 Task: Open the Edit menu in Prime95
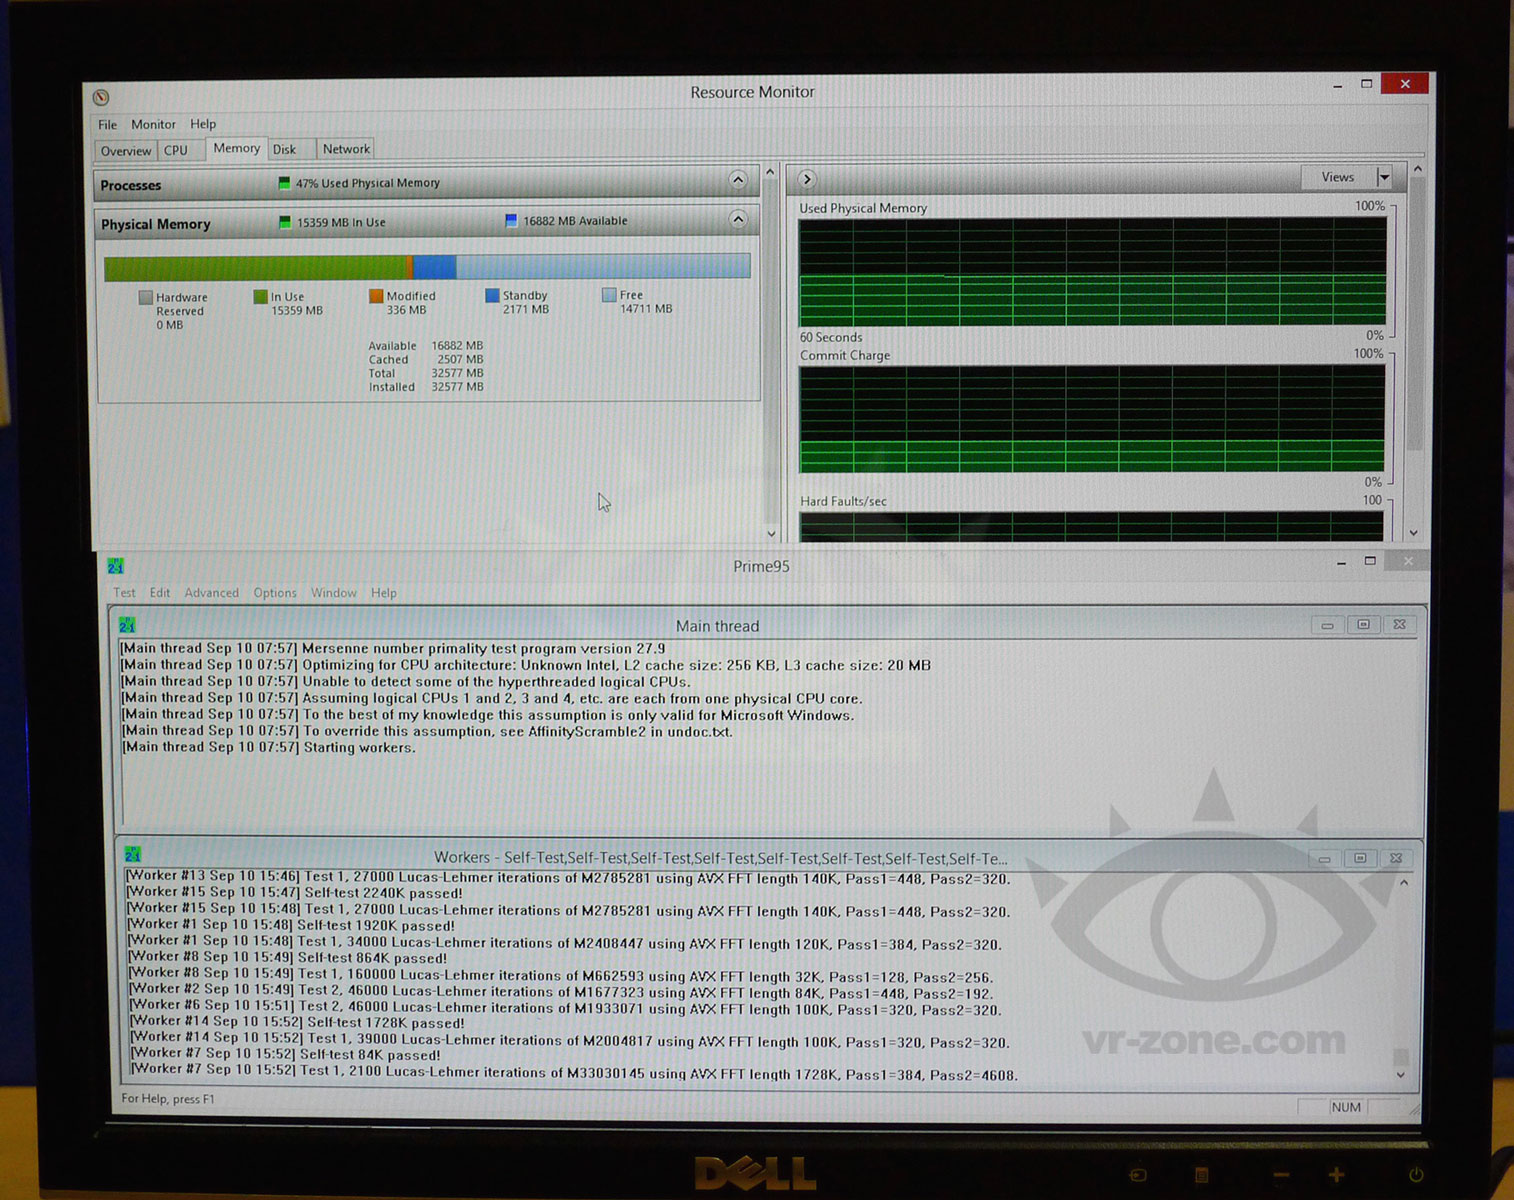coord(160,593)
